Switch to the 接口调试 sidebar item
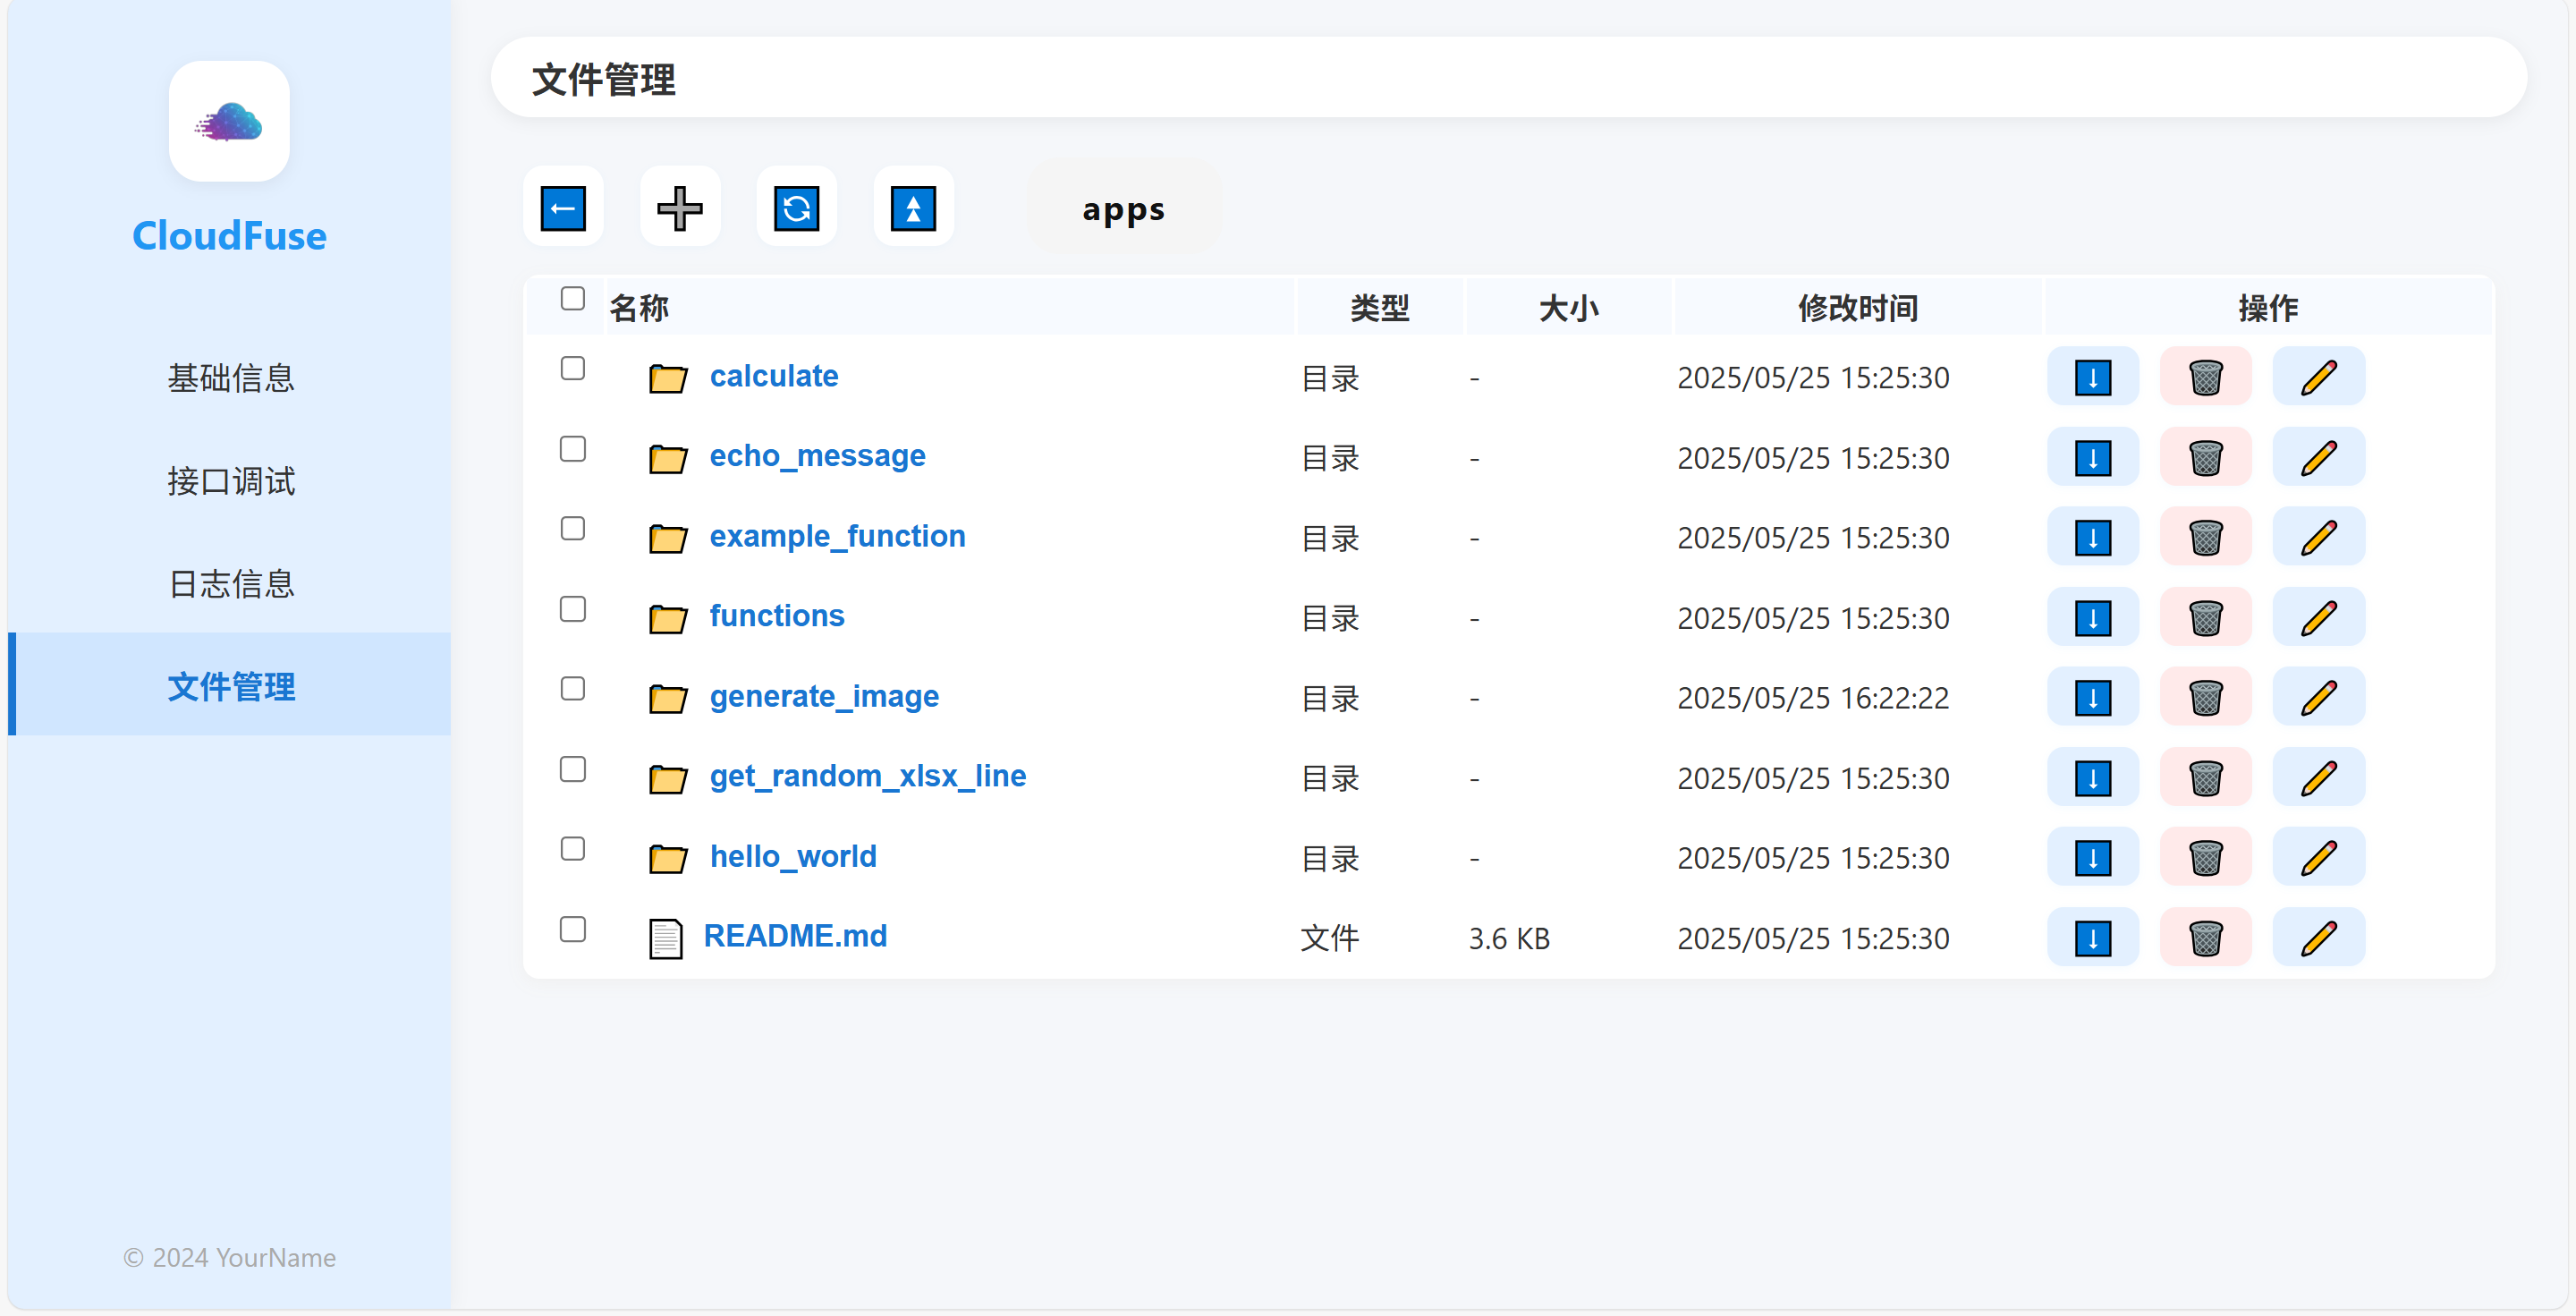Viewport: 2576px width, 1316px height. pos(231,481)
